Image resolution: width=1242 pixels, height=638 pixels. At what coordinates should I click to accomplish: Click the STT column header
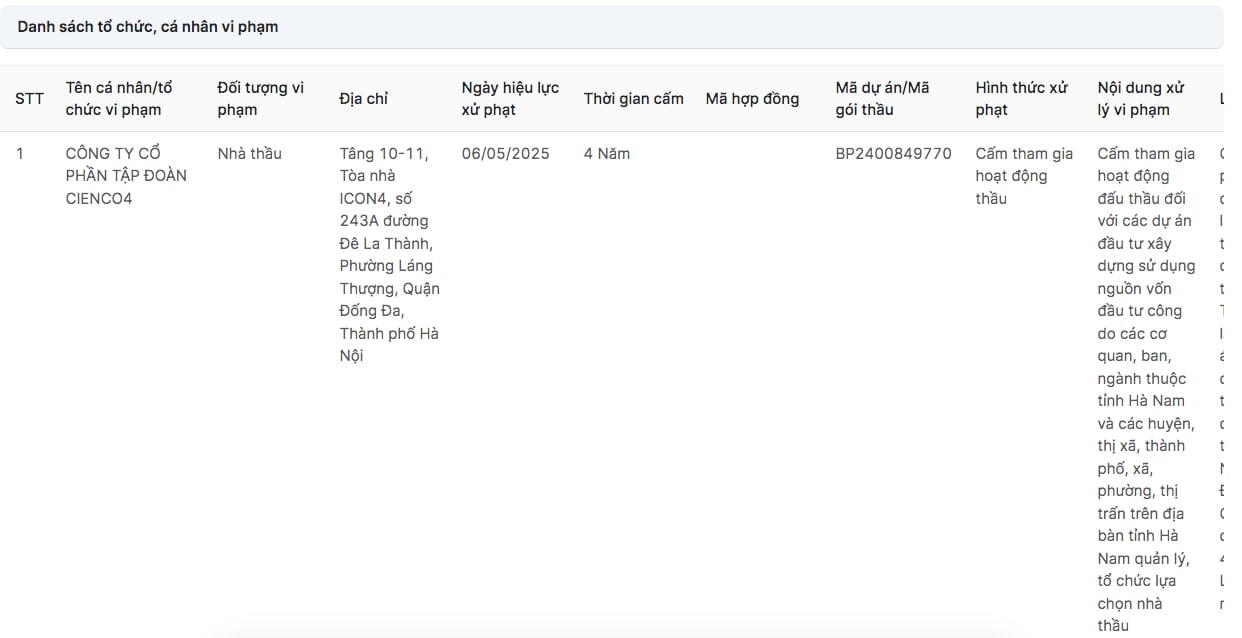tap(29, 99)
